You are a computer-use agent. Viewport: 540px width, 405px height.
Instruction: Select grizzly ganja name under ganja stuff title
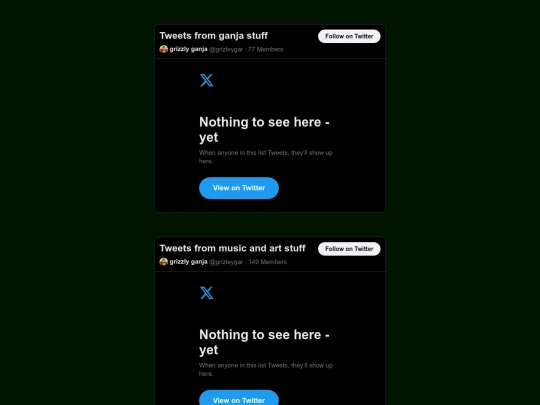click(x=188, y=49)
